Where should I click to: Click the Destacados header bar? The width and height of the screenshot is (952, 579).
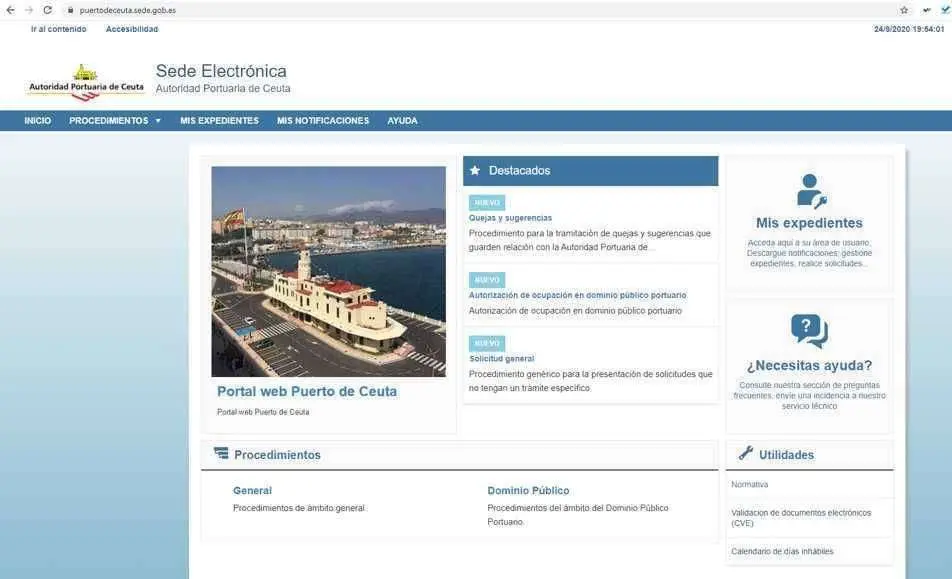[x=590, y=171]
